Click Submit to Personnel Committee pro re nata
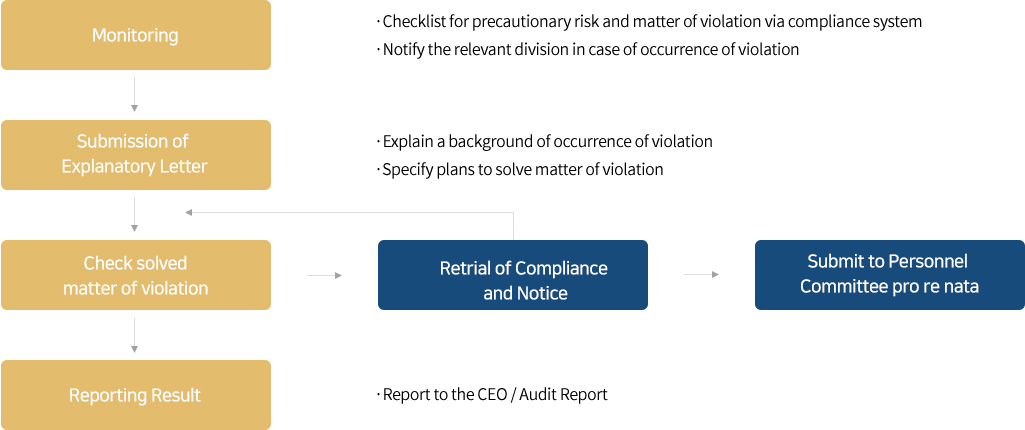This screenshot has width=1025, height=430. (x=890, y=274)
